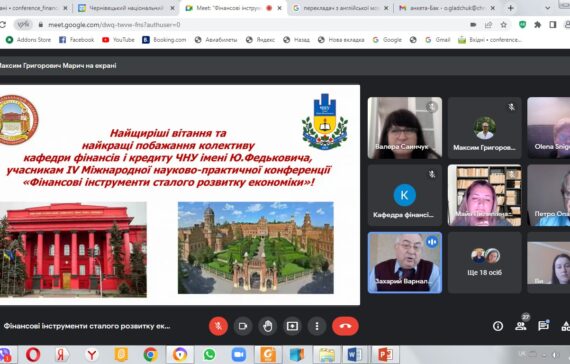This screenshot has width=570, height=364.
Task: Open Google bookmark
Action: (387, 40)
